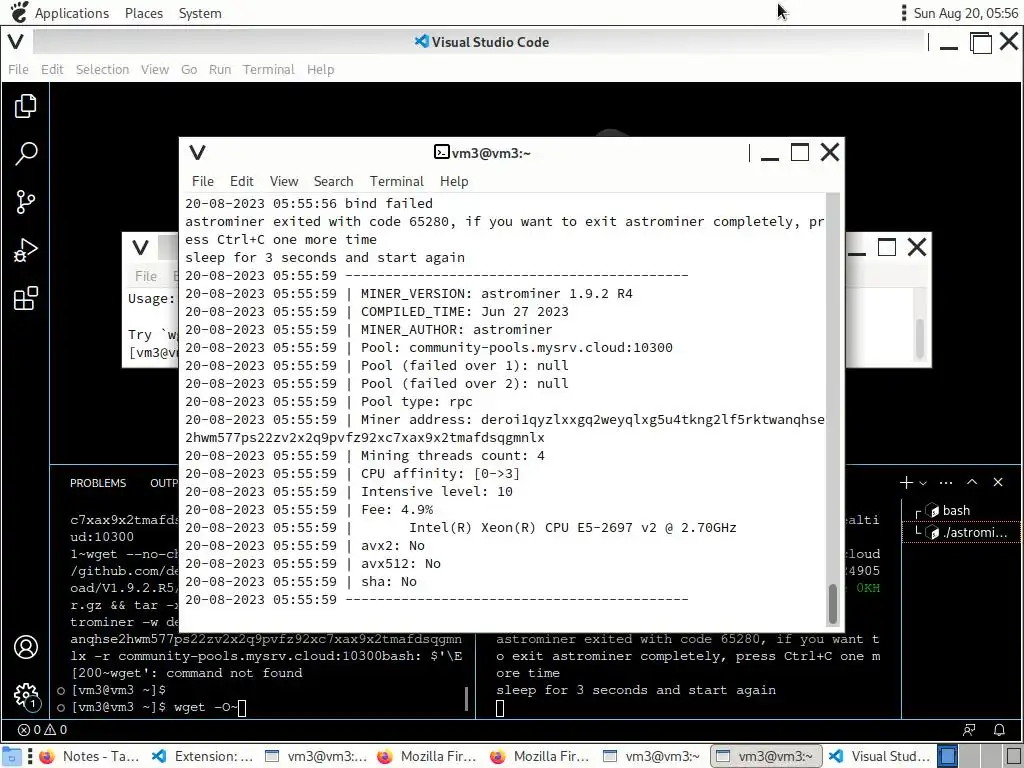Select the bash terminal entry
The image size is (1024, 768).
click(x=961, y=511)
